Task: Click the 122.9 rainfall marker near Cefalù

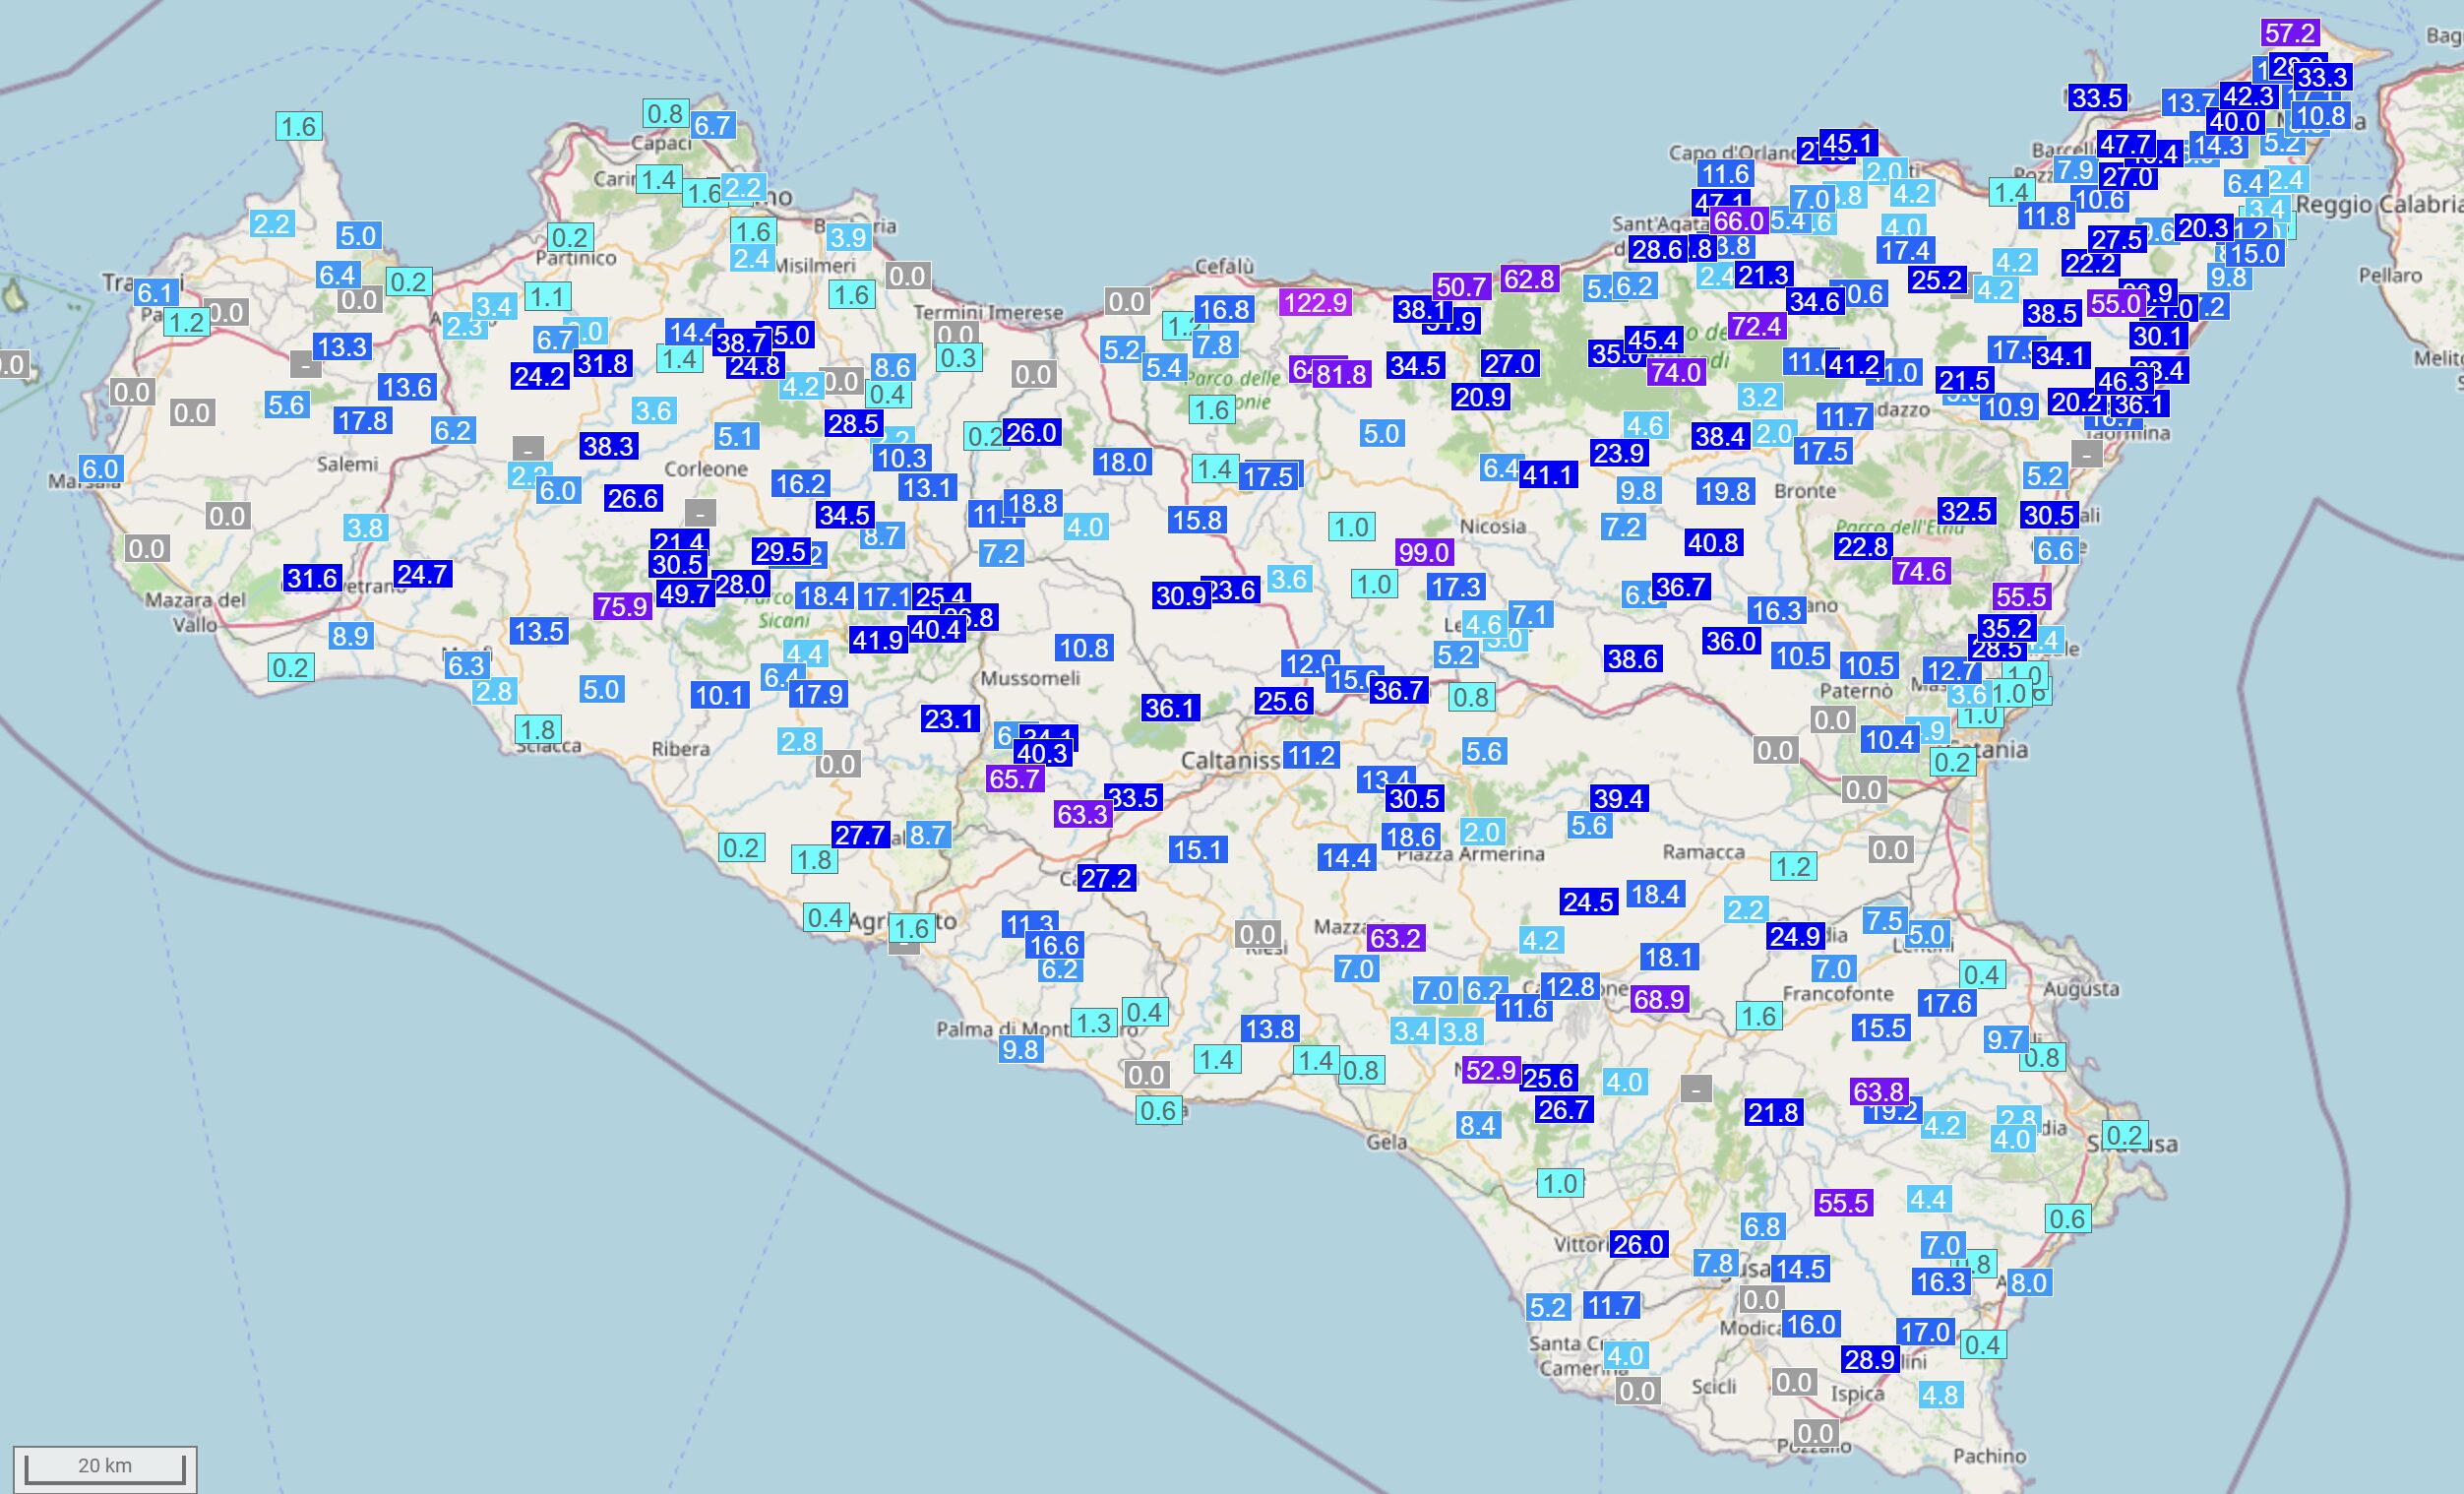Action: 1315,302
